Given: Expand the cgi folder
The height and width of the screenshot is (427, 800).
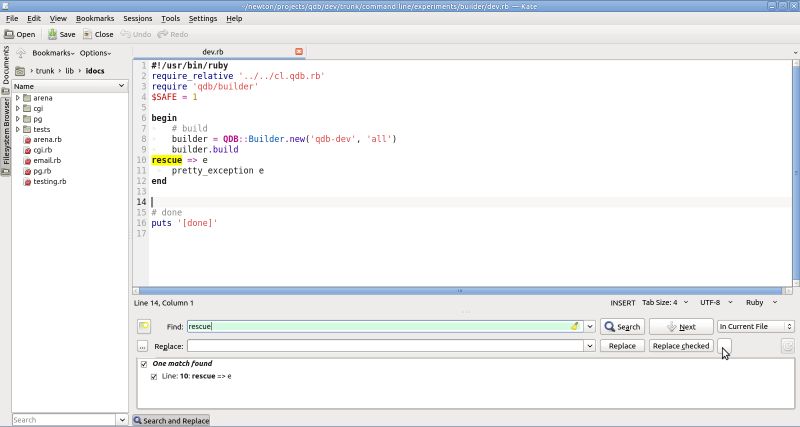Looking at the screenshot, I should (18, 108).
